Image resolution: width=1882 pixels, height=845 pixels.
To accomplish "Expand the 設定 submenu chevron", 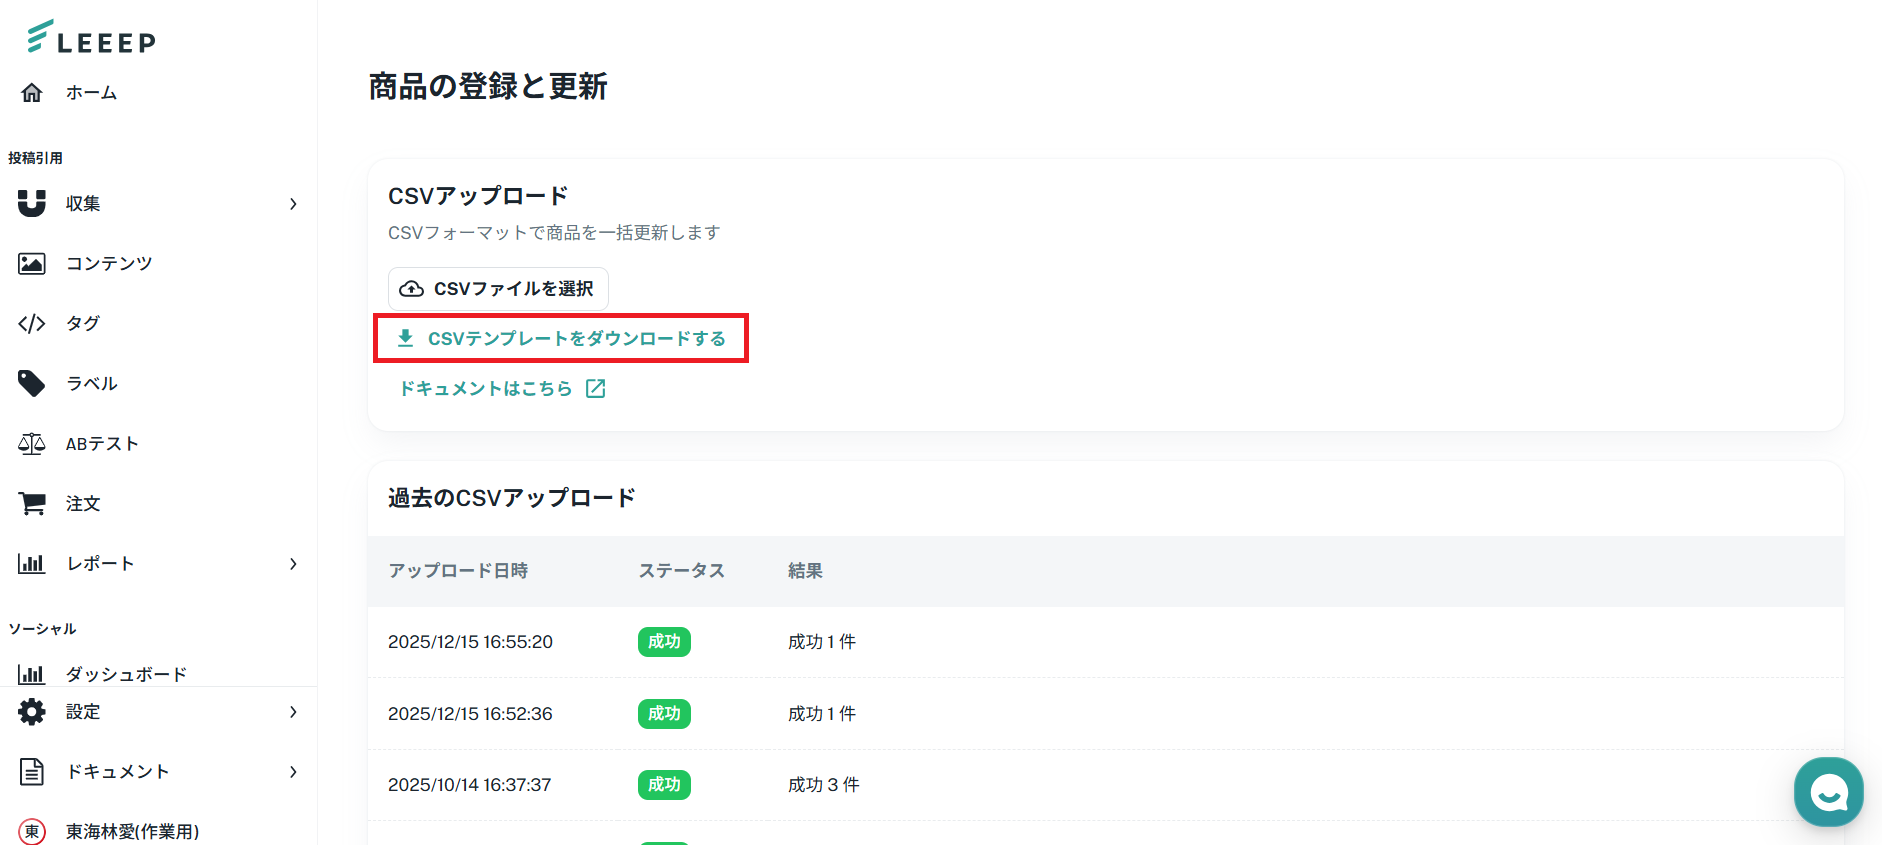I will [x=293, y=712].
